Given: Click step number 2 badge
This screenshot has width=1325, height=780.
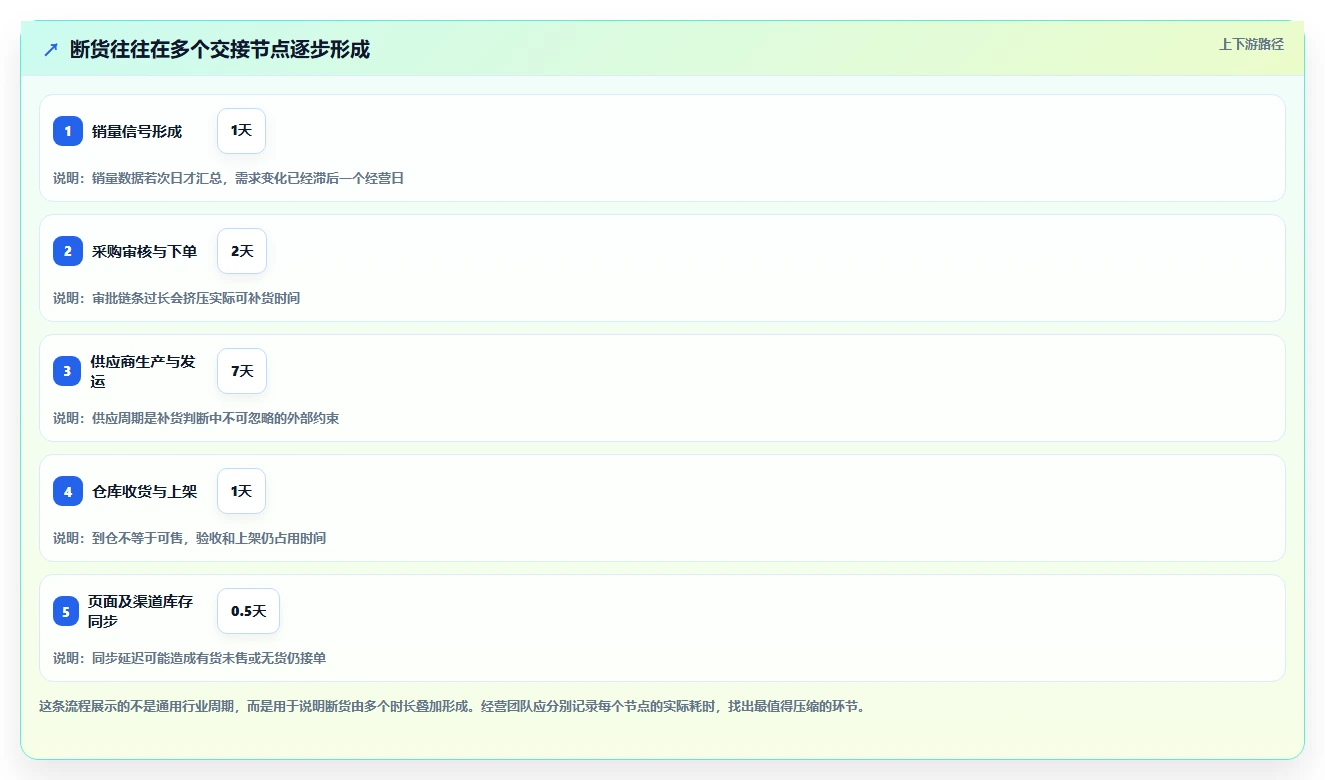Looking at the screenshot, I should (x=68, y=251).
